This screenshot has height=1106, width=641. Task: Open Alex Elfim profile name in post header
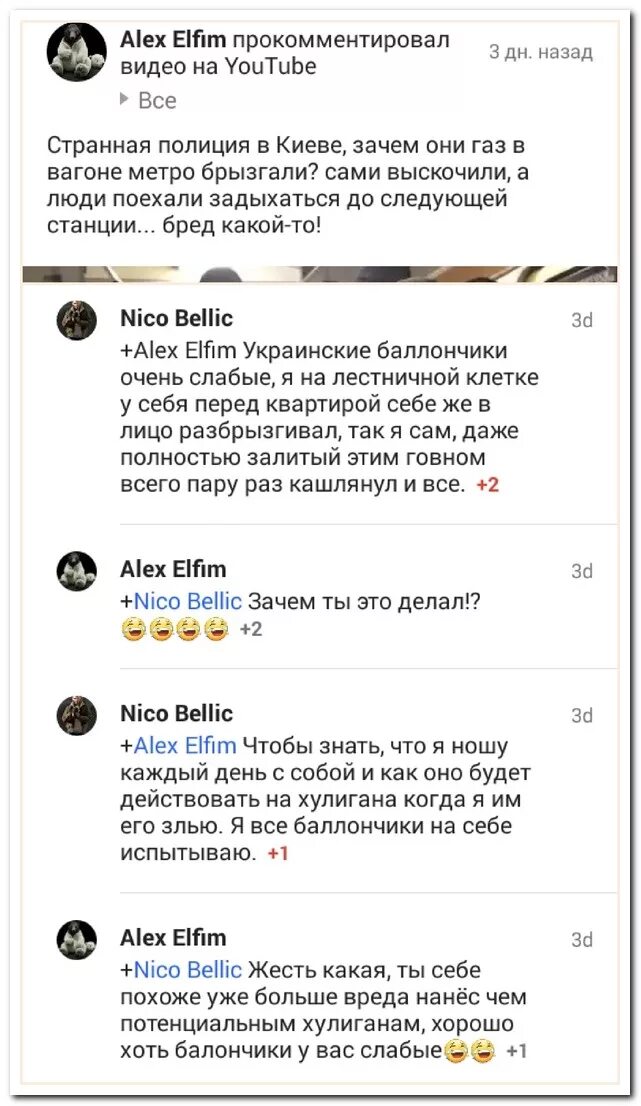(174, 39)
